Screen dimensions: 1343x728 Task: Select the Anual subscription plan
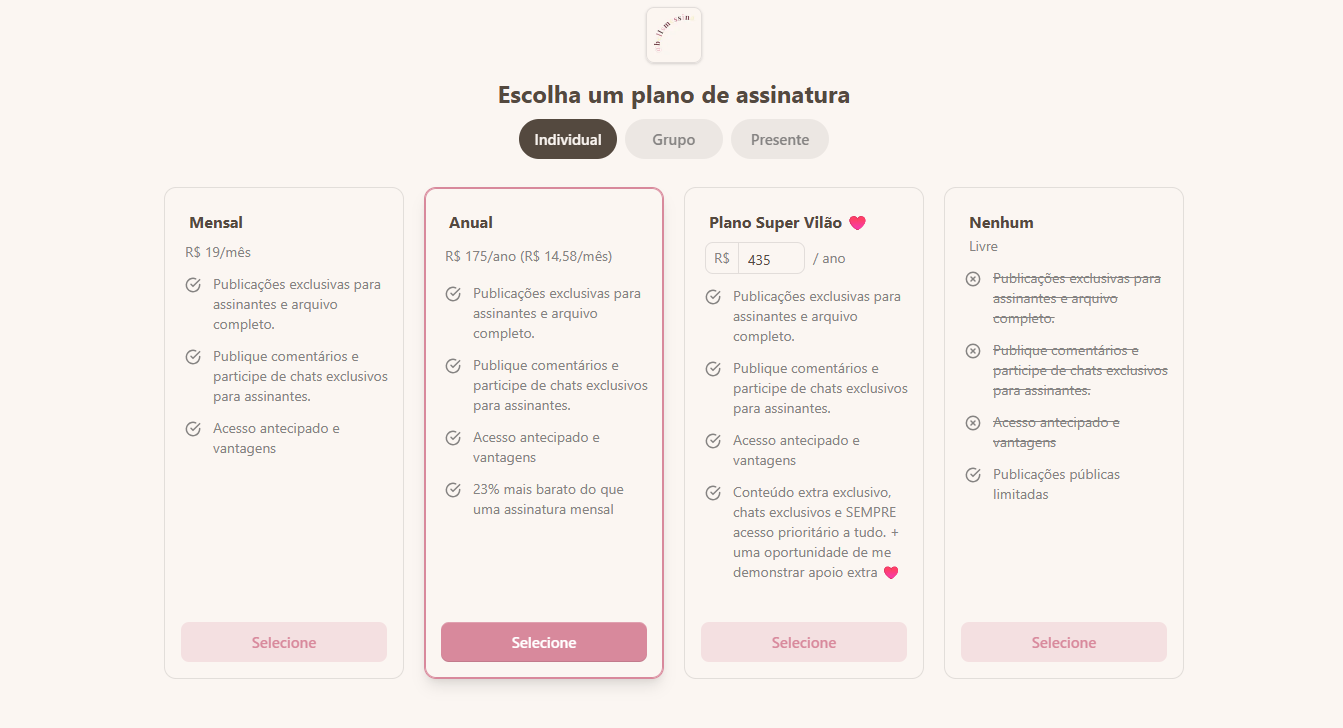[x=543, y=642]
